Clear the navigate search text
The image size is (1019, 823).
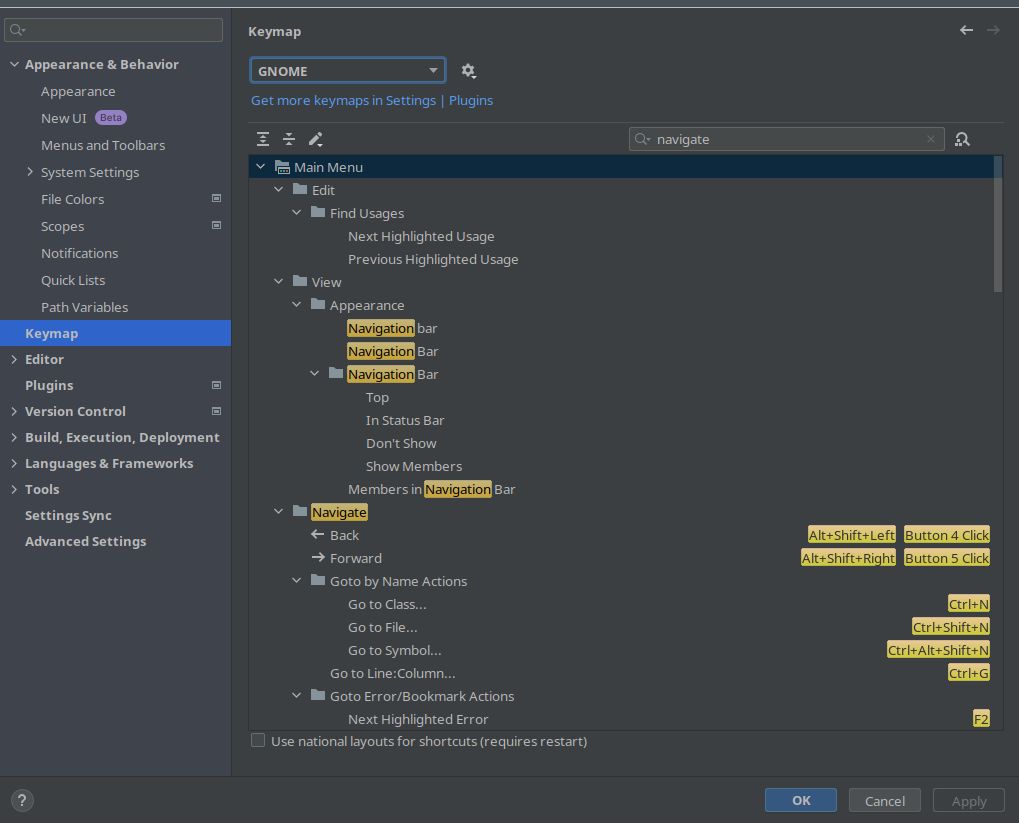pyautogui.click(x=931, y=139)
